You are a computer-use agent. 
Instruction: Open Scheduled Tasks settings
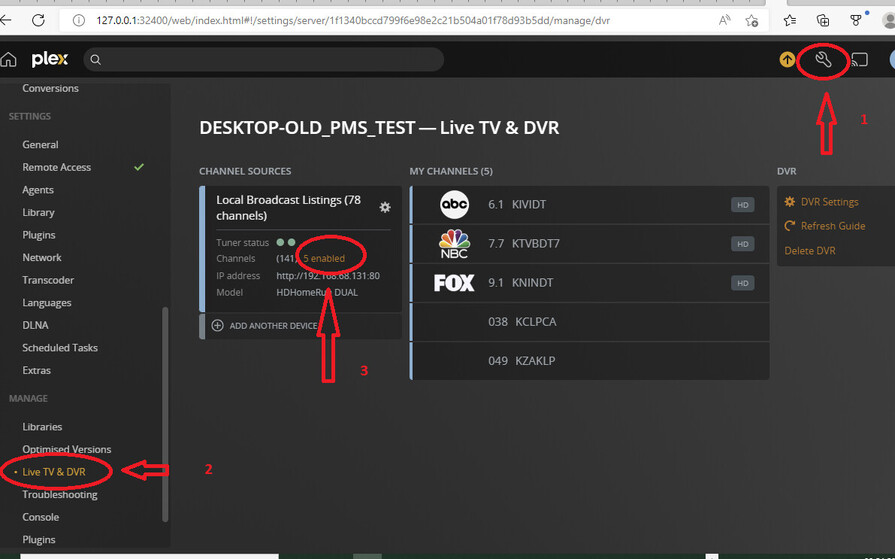(x=60, y=348)
